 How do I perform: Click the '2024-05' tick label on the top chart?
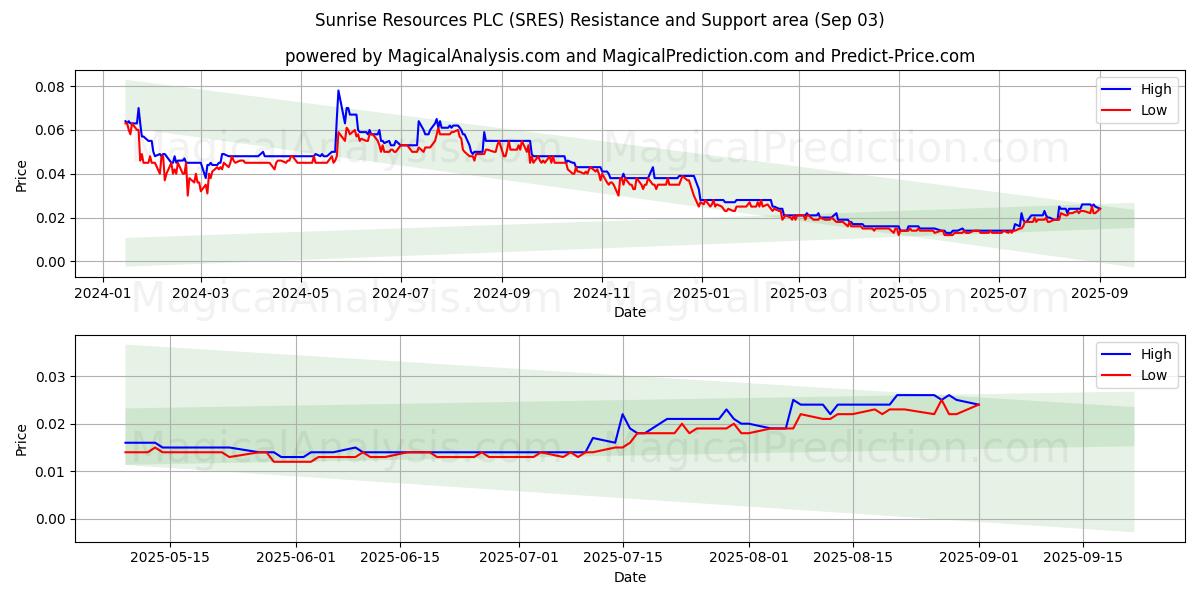click(301, 294)
